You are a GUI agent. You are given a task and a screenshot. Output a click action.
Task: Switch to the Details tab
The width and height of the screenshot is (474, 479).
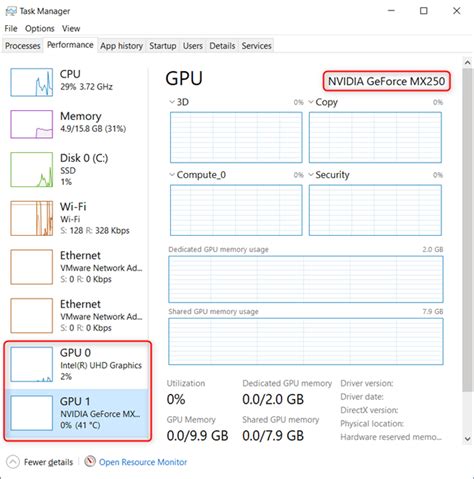222,46
